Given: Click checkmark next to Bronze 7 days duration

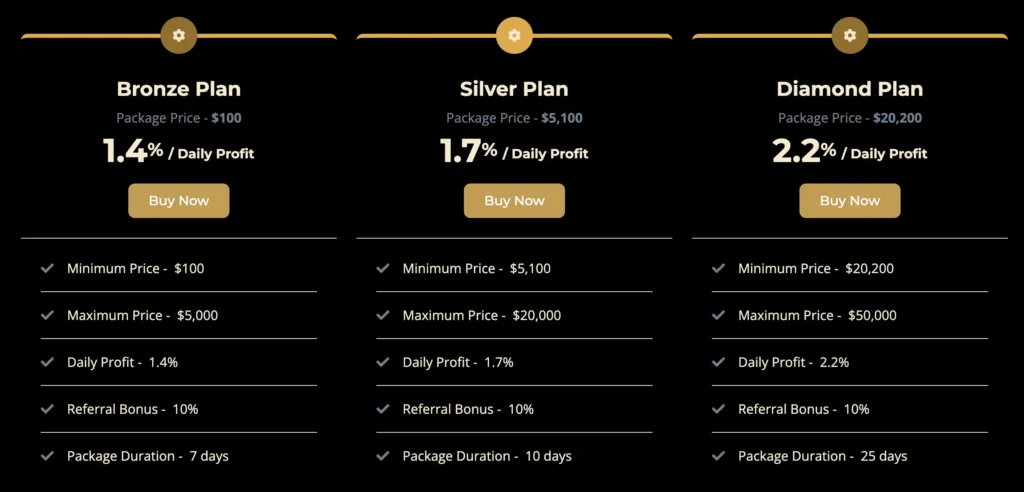Looking at the screenshot, I should coord(47,456).
